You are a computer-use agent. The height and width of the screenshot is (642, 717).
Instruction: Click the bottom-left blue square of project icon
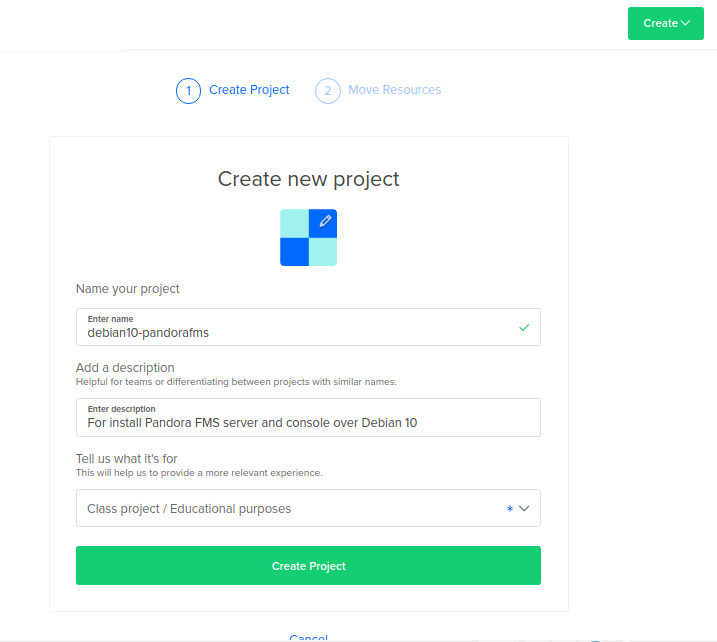[294, 252]
